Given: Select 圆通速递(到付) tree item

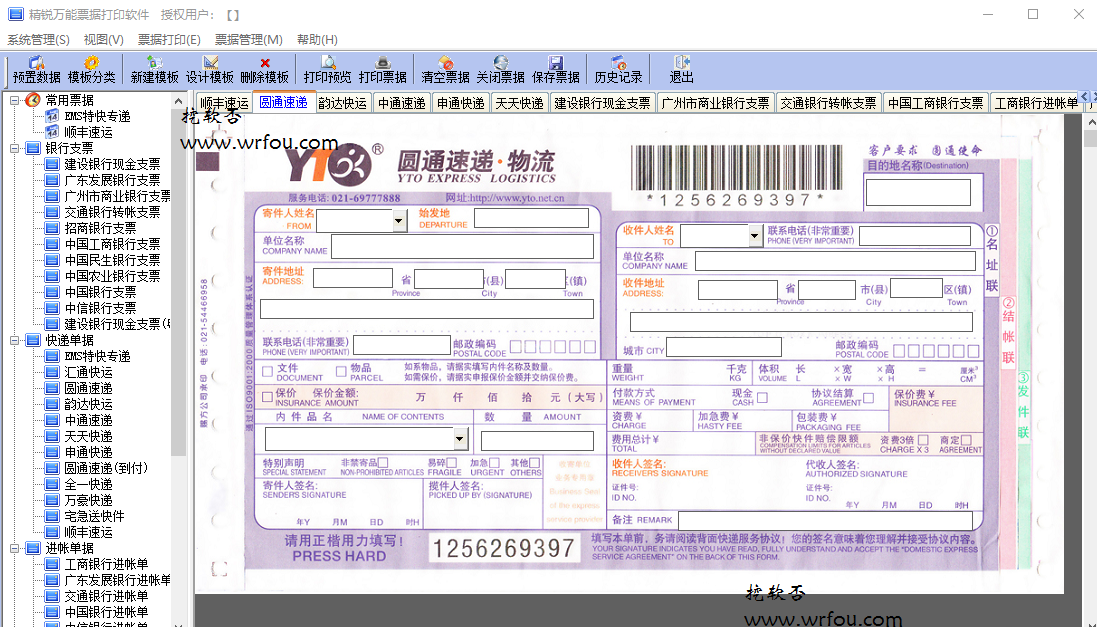Looking at the screenshot, I should pos(106,468).
